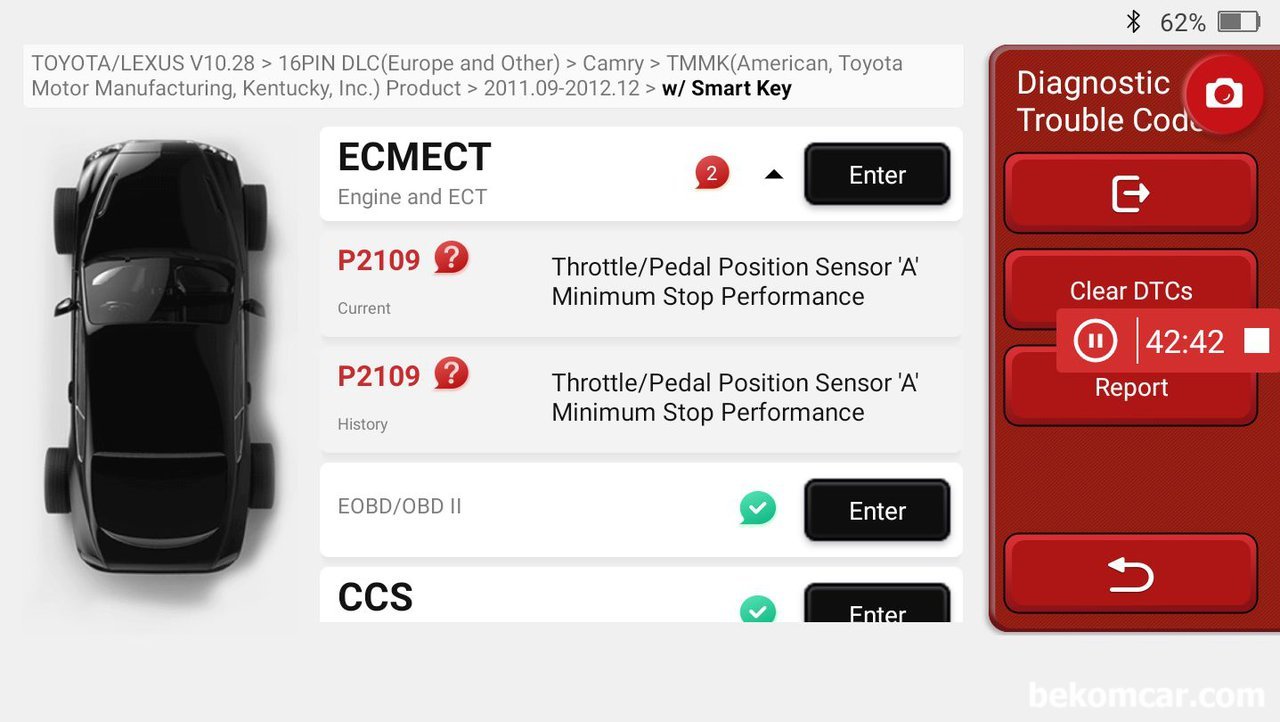1280x722 pixels.
Task: Click help icon for current P2109 code
Action: 451,259
